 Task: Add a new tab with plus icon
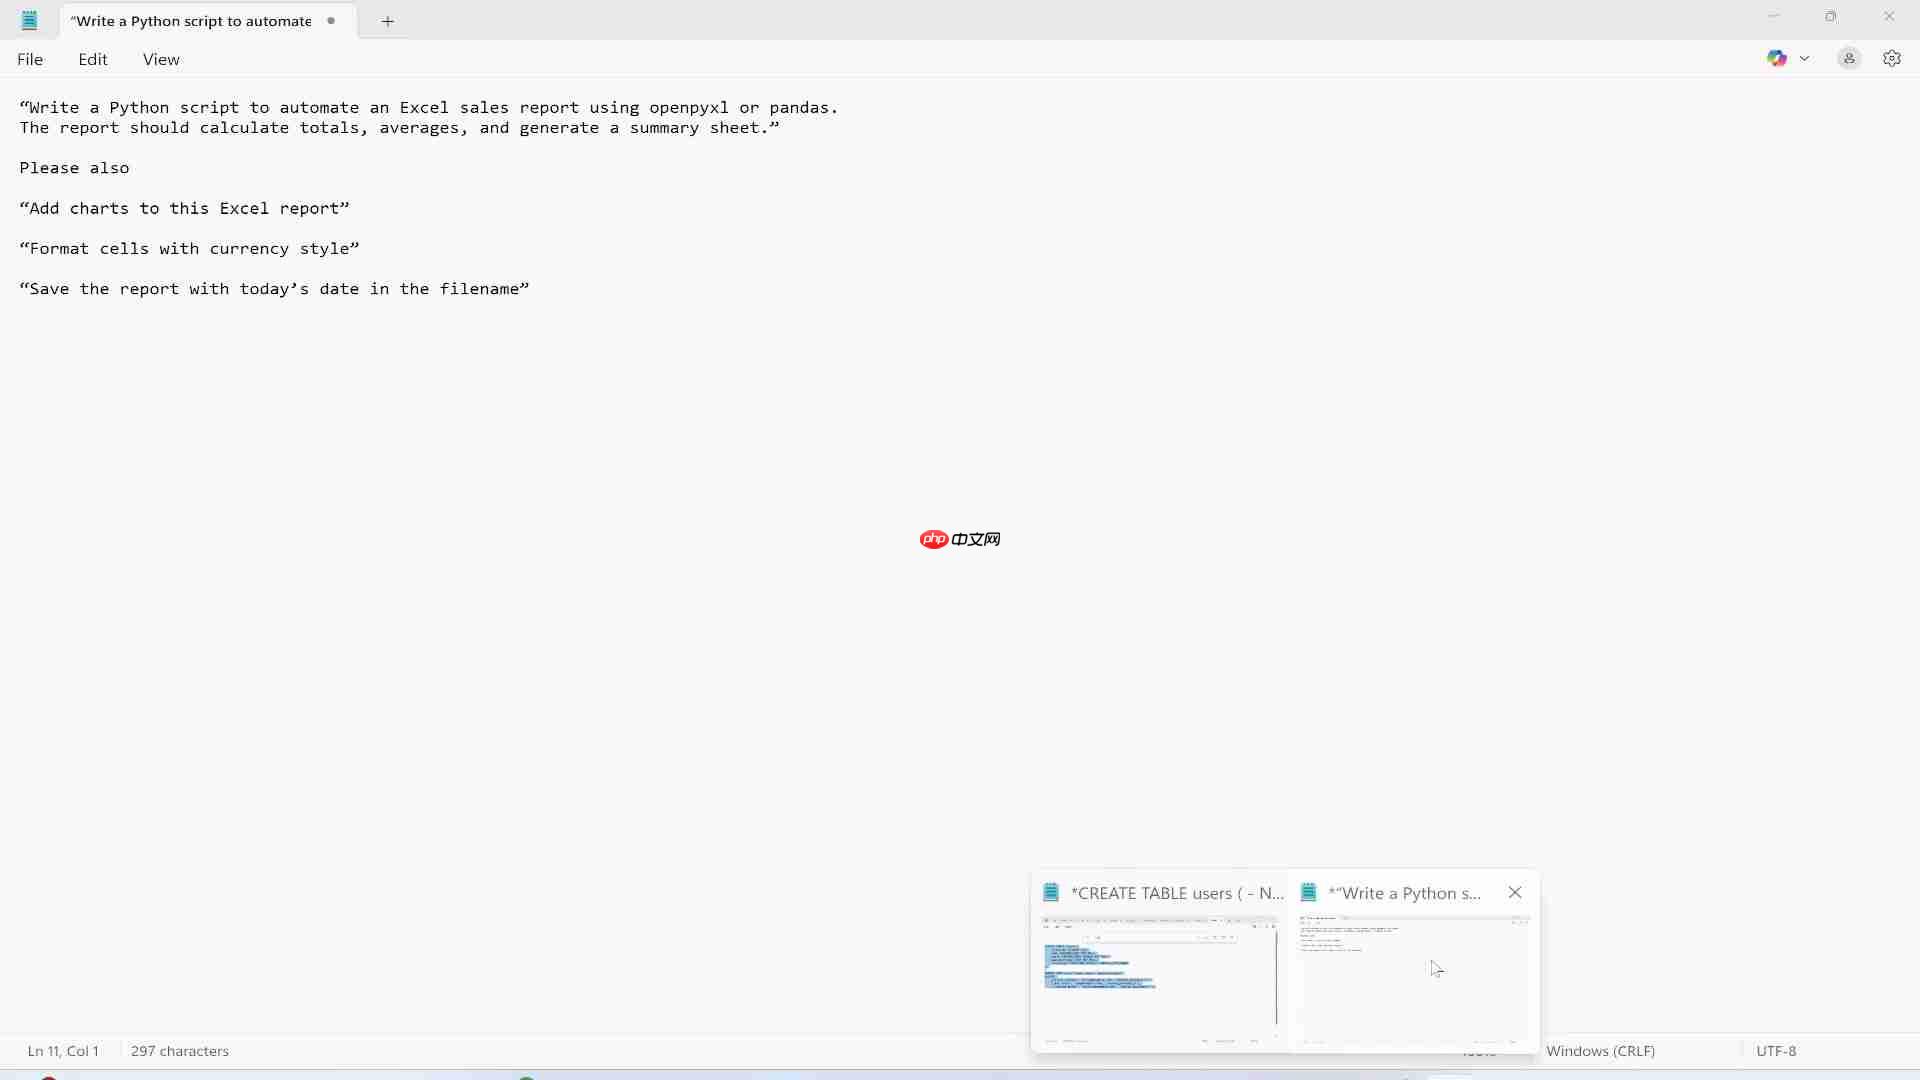click(x=388, y=21)
